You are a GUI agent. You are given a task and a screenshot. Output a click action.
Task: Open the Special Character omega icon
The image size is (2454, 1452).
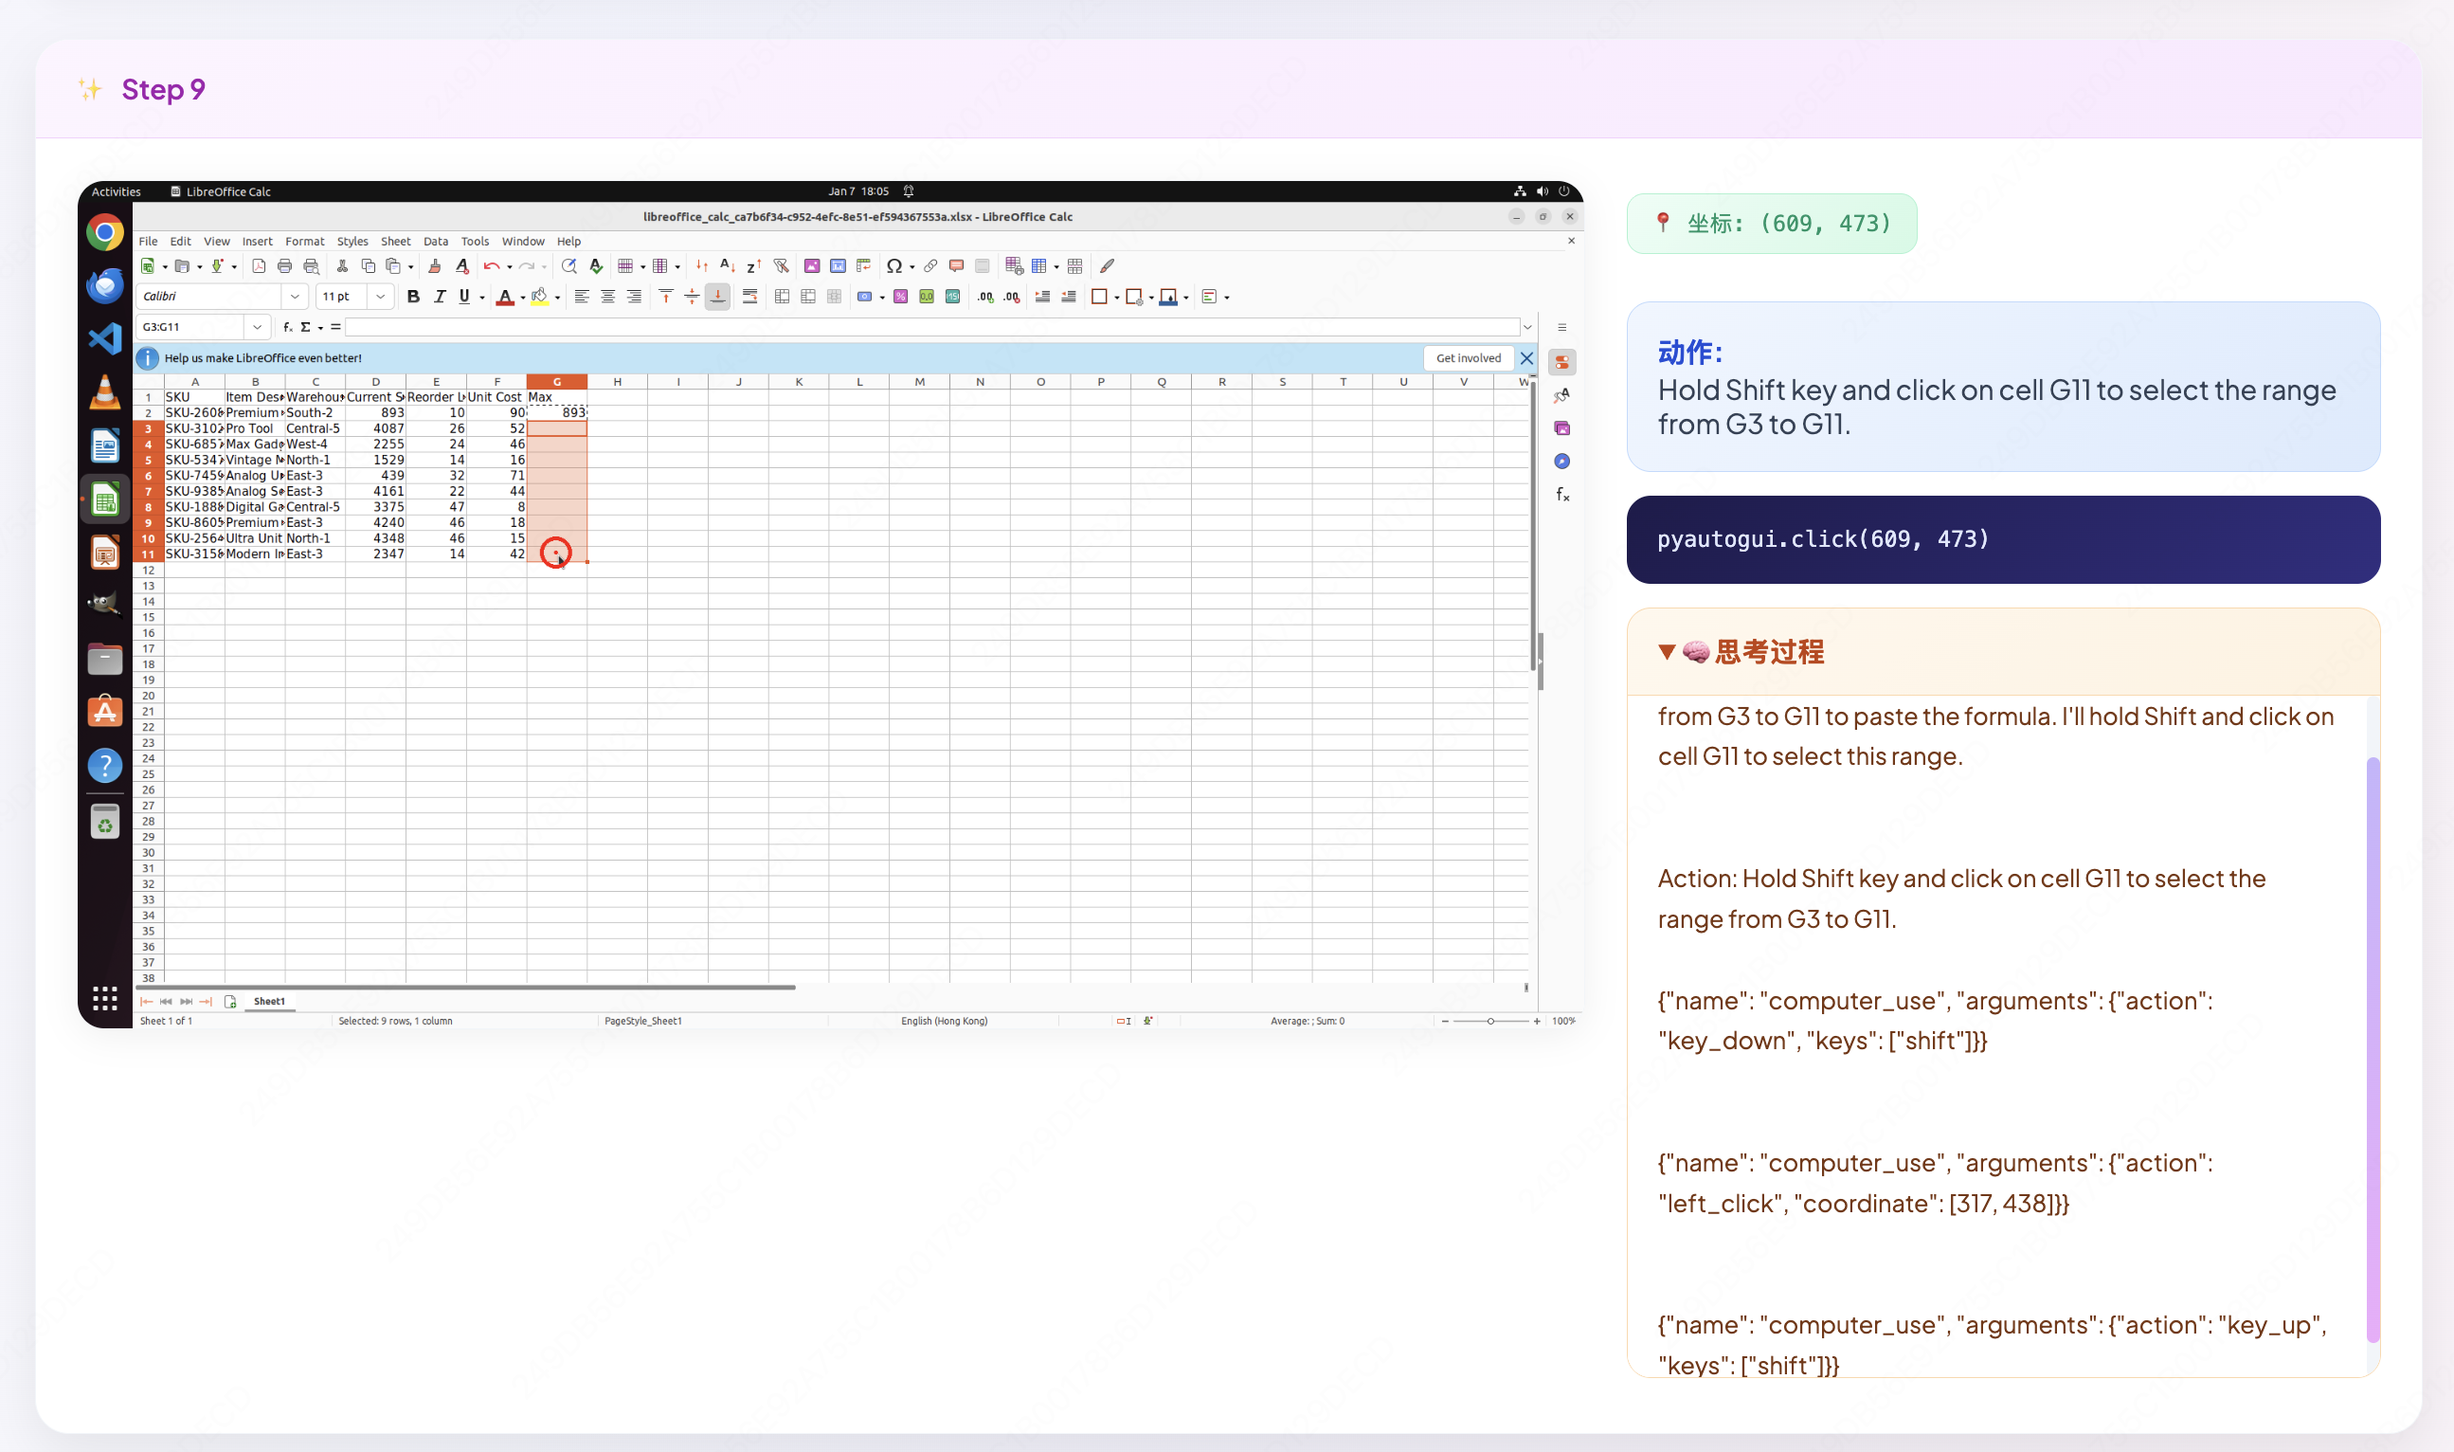click(894, 266)
